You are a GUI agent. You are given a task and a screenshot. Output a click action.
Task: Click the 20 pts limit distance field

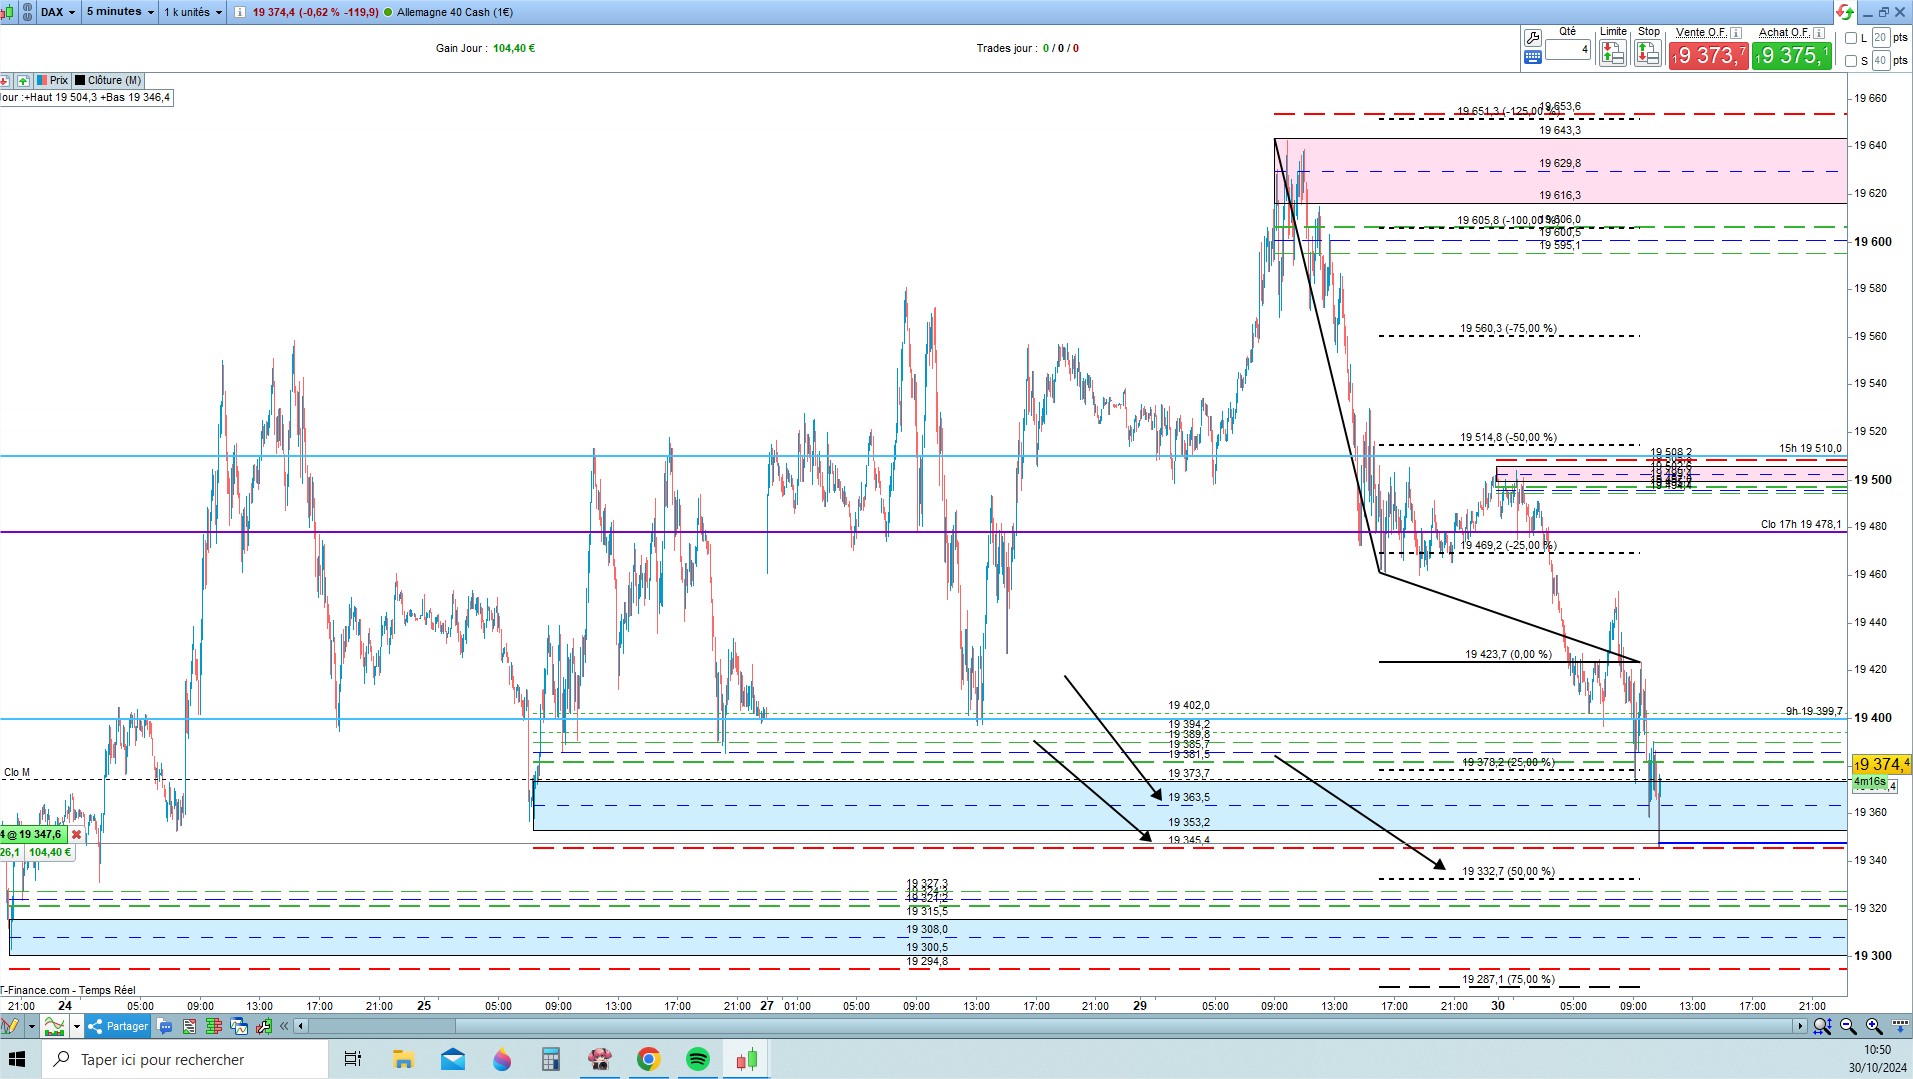[1880, 38]
